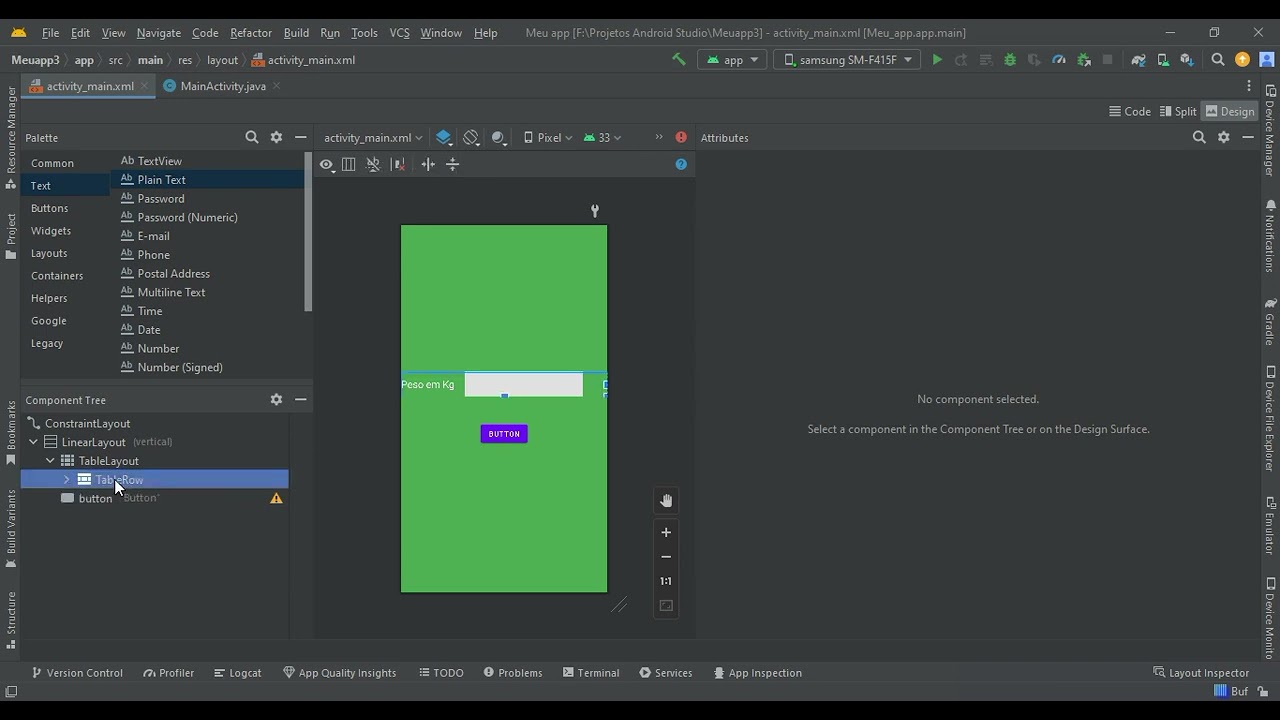
Task: Search attributes with magnifier icon
Action: [1199, 137]
